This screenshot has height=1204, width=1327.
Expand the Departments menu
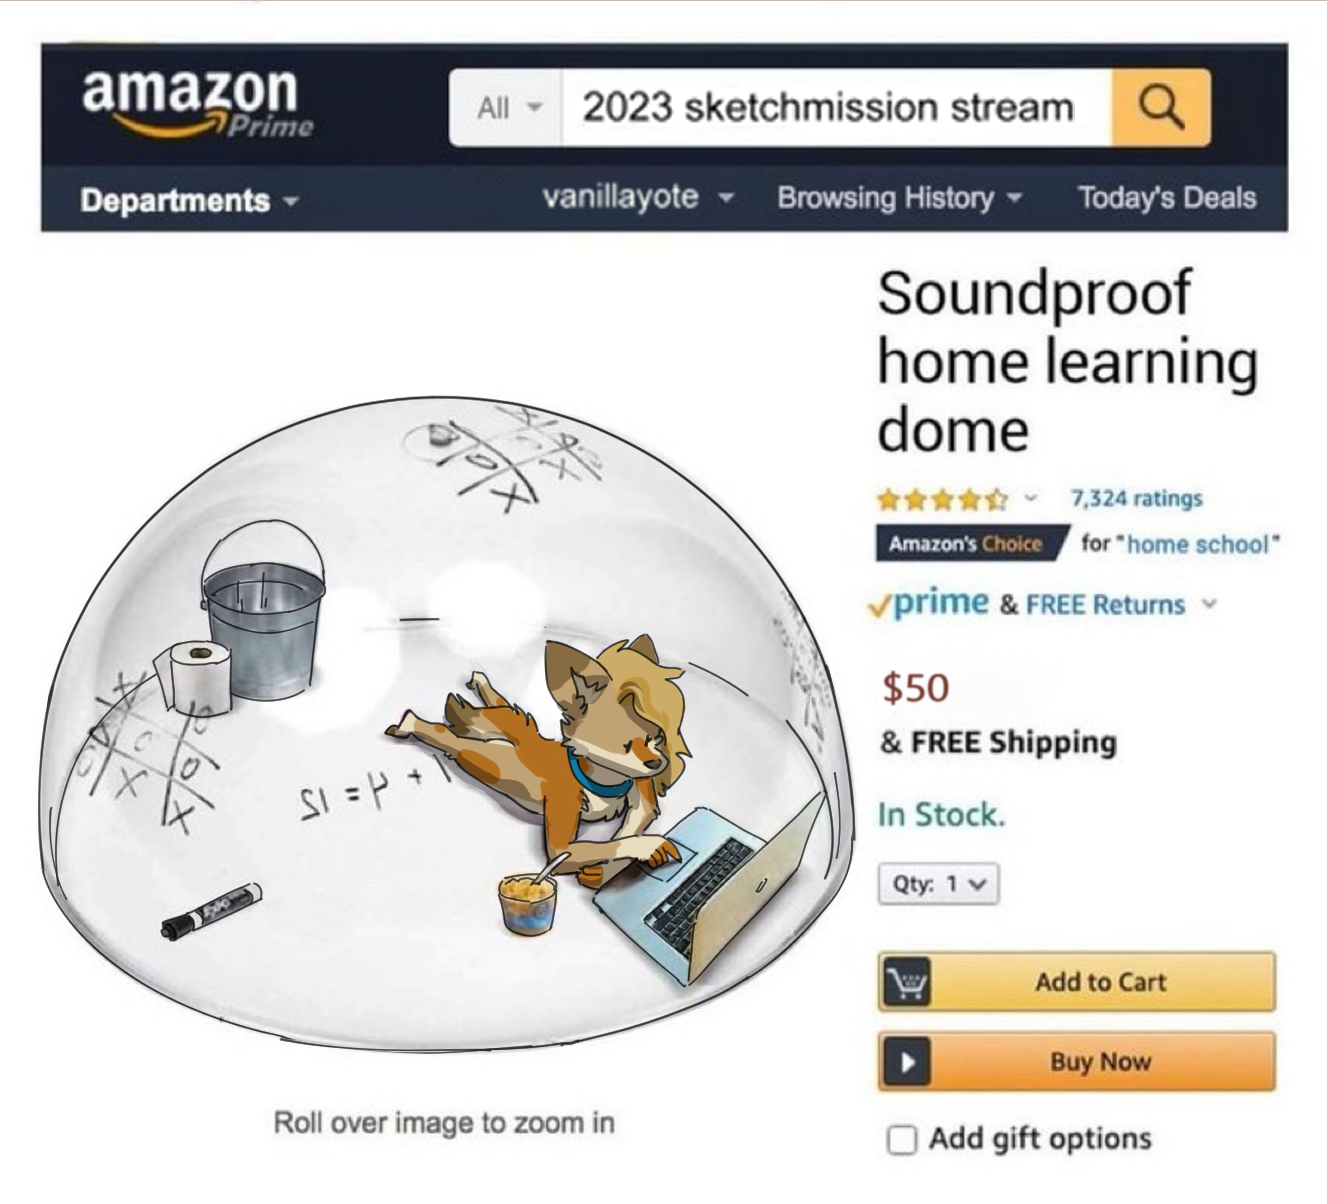pos(189,200)
